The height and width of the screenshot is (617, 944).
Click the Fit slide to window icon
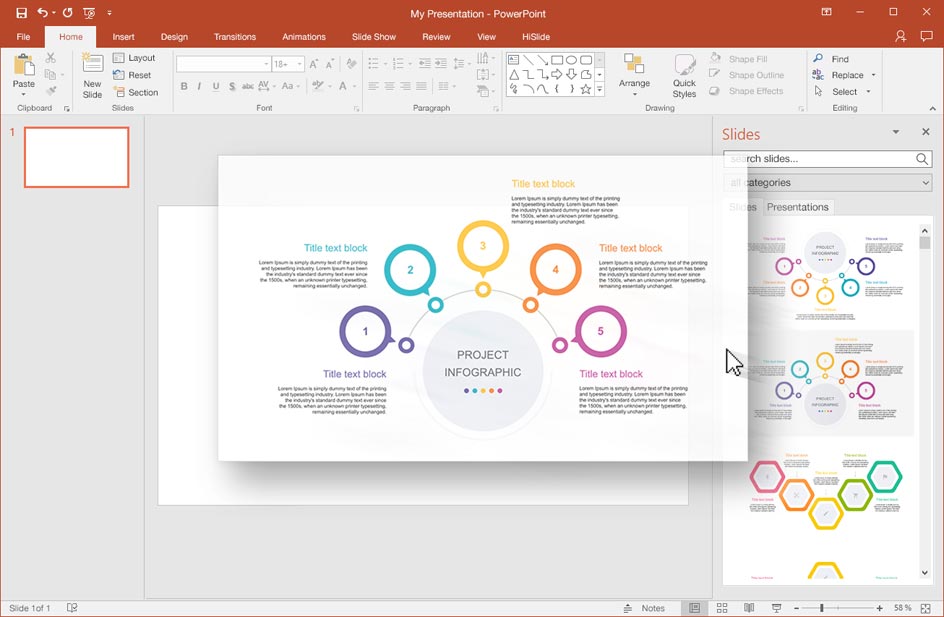927,608
